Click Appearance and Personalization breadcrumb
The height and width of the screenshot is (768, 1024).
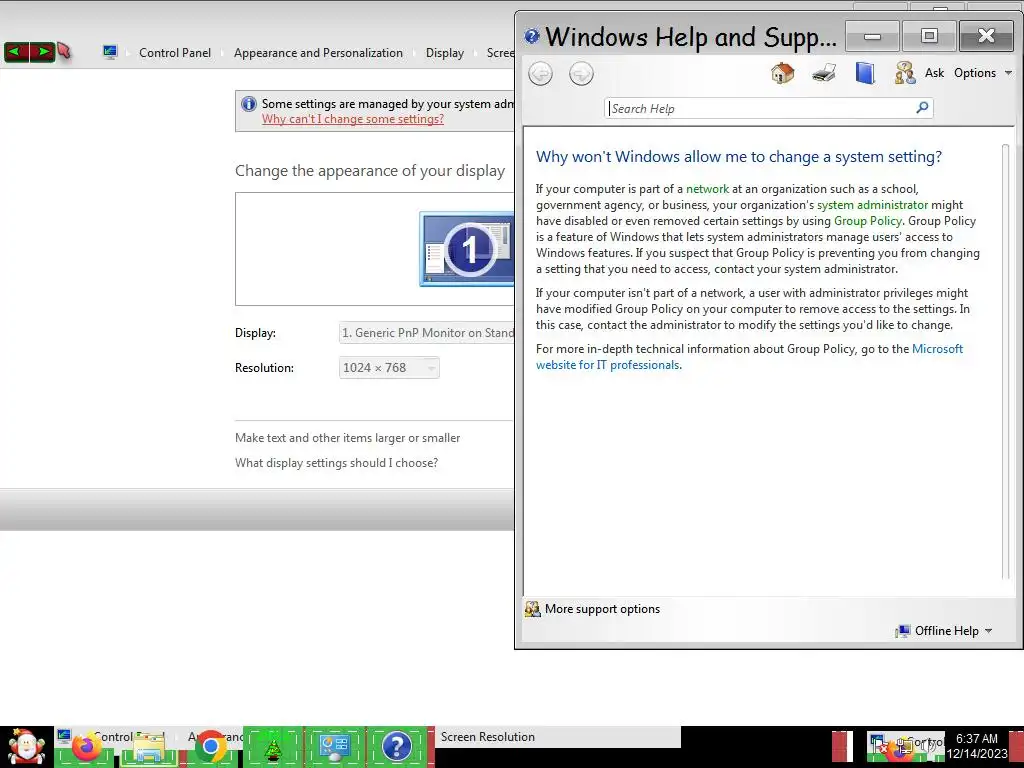point(318,53)
